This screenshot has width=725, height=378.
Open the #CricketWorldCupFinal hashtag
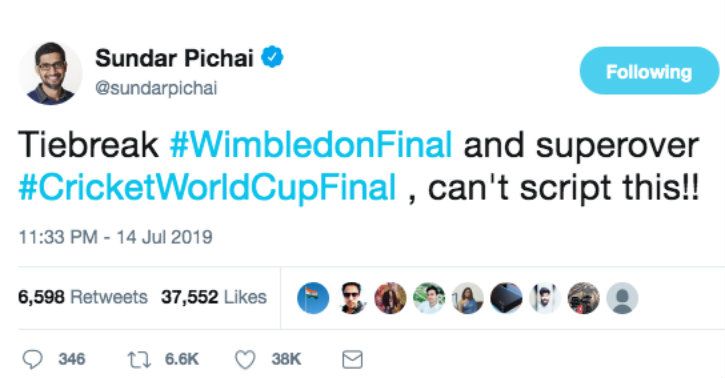[x=207, y=188]
